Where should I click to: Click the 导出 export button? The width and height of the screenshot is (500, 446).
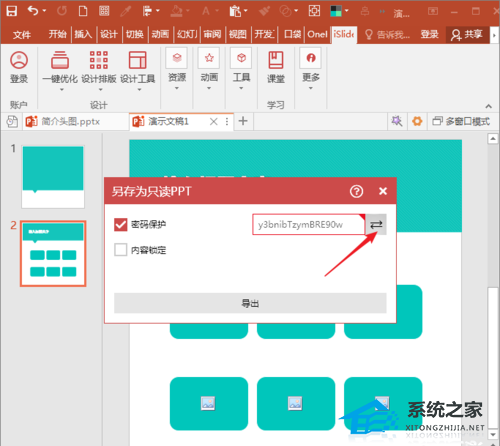coord(250,303)
